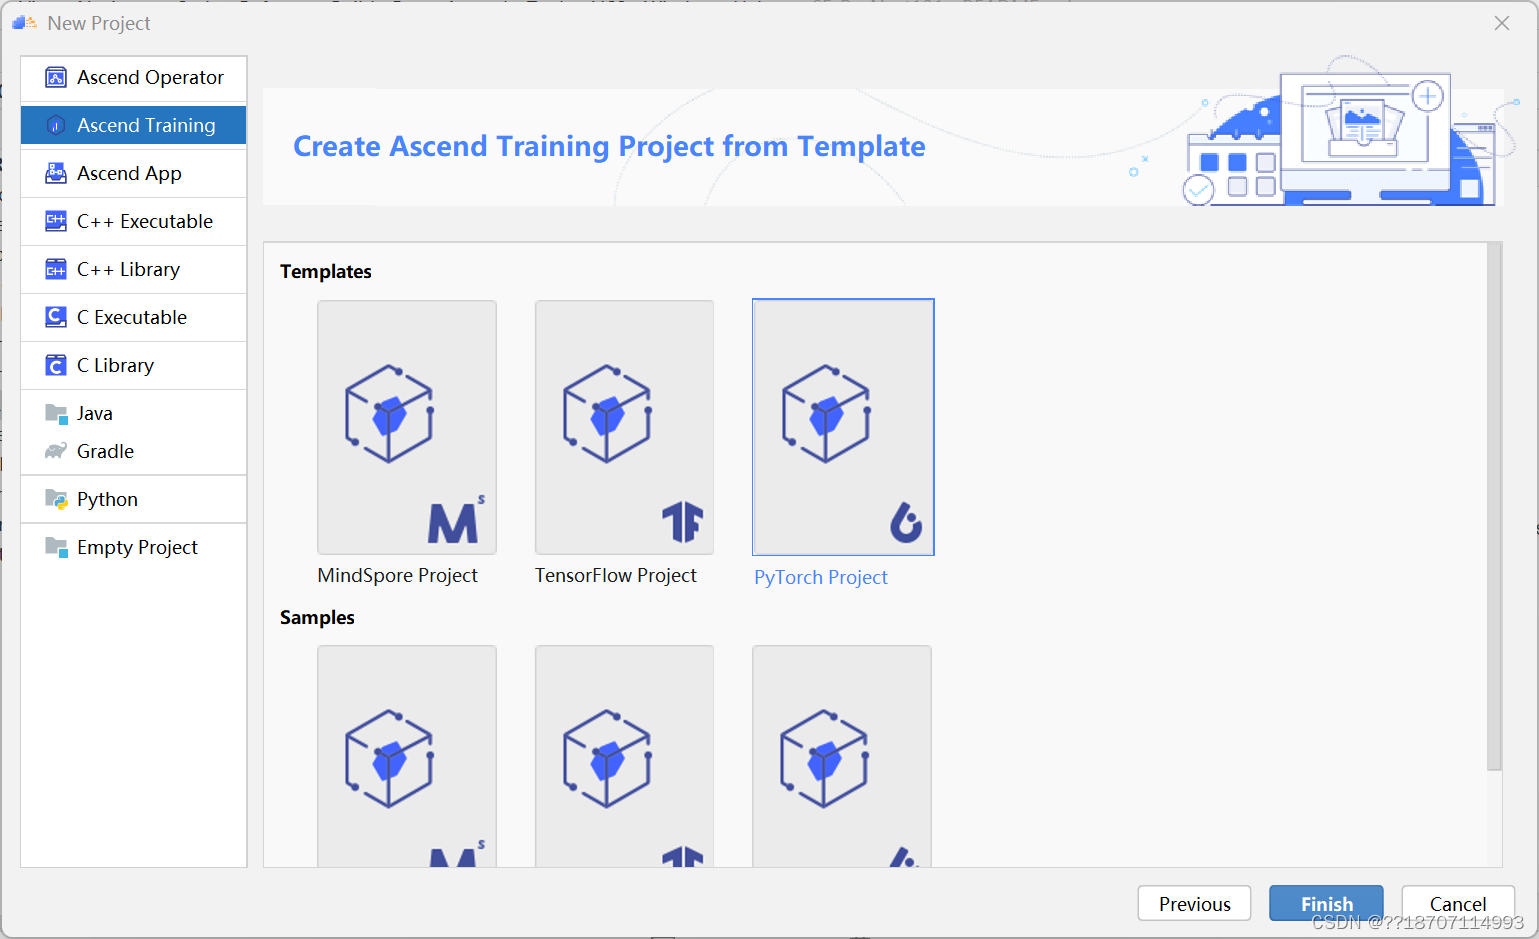1539x939 pixels.
Task: Choose C Library project type
Action: (x=134, y=365)
